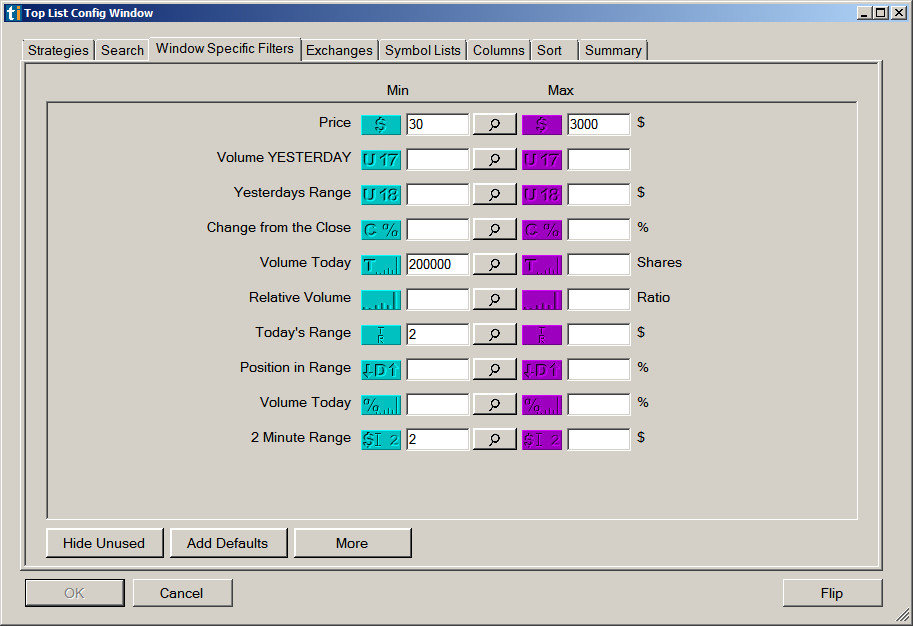Click the purple max Relative Volume icon

pyautogui.click(x=542, y=299)
